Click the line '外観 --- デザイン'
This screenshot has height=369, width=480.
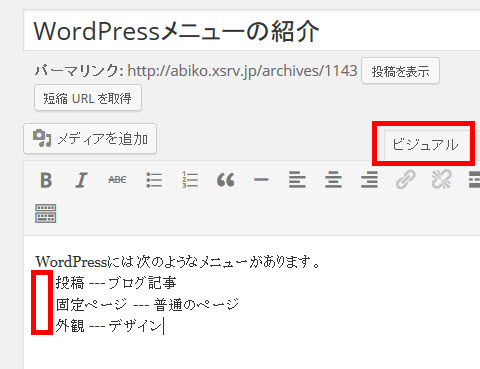pos(109,326)
